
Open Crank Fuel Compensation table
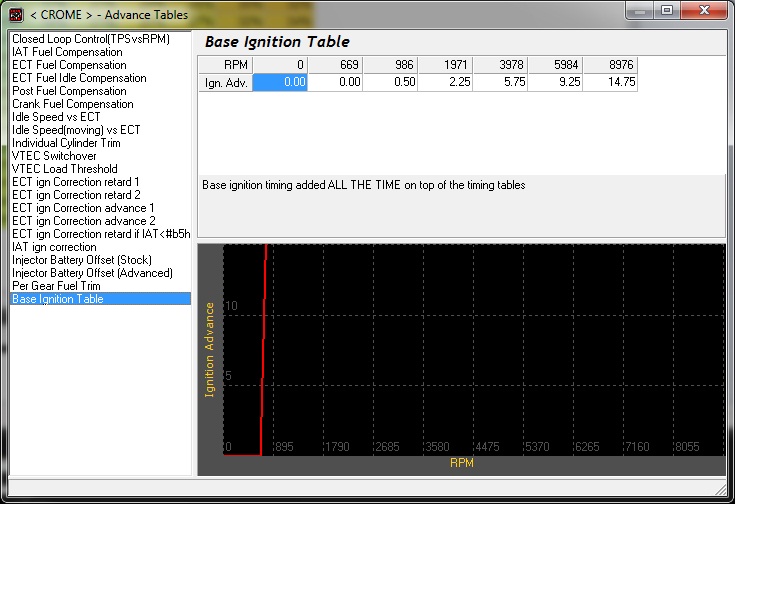point(73,104)
